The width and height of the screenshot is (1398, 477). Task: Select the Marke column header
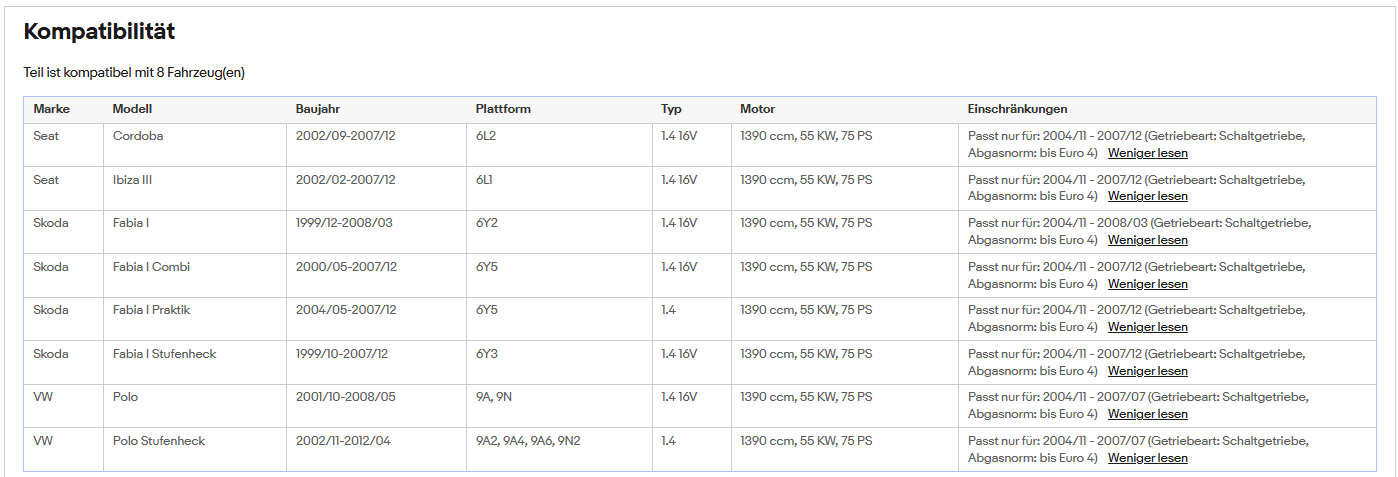[51, 109]
